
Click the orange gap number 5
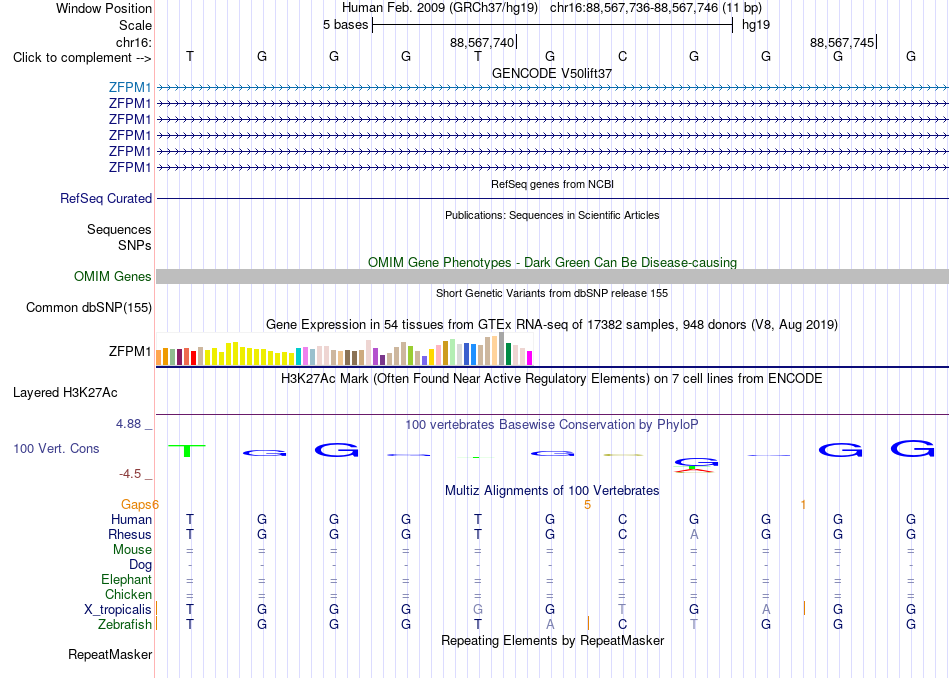pos(587,505)
